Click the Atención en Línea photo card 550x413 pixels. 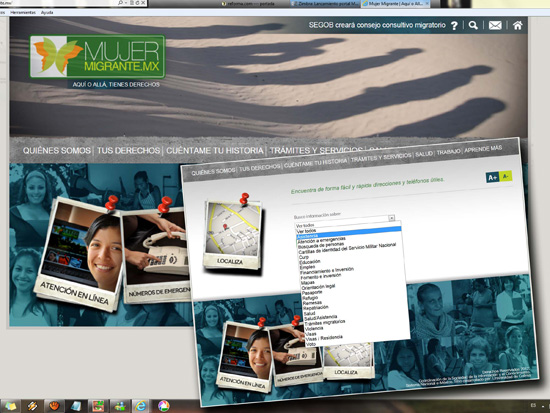[x=79, y=255]
